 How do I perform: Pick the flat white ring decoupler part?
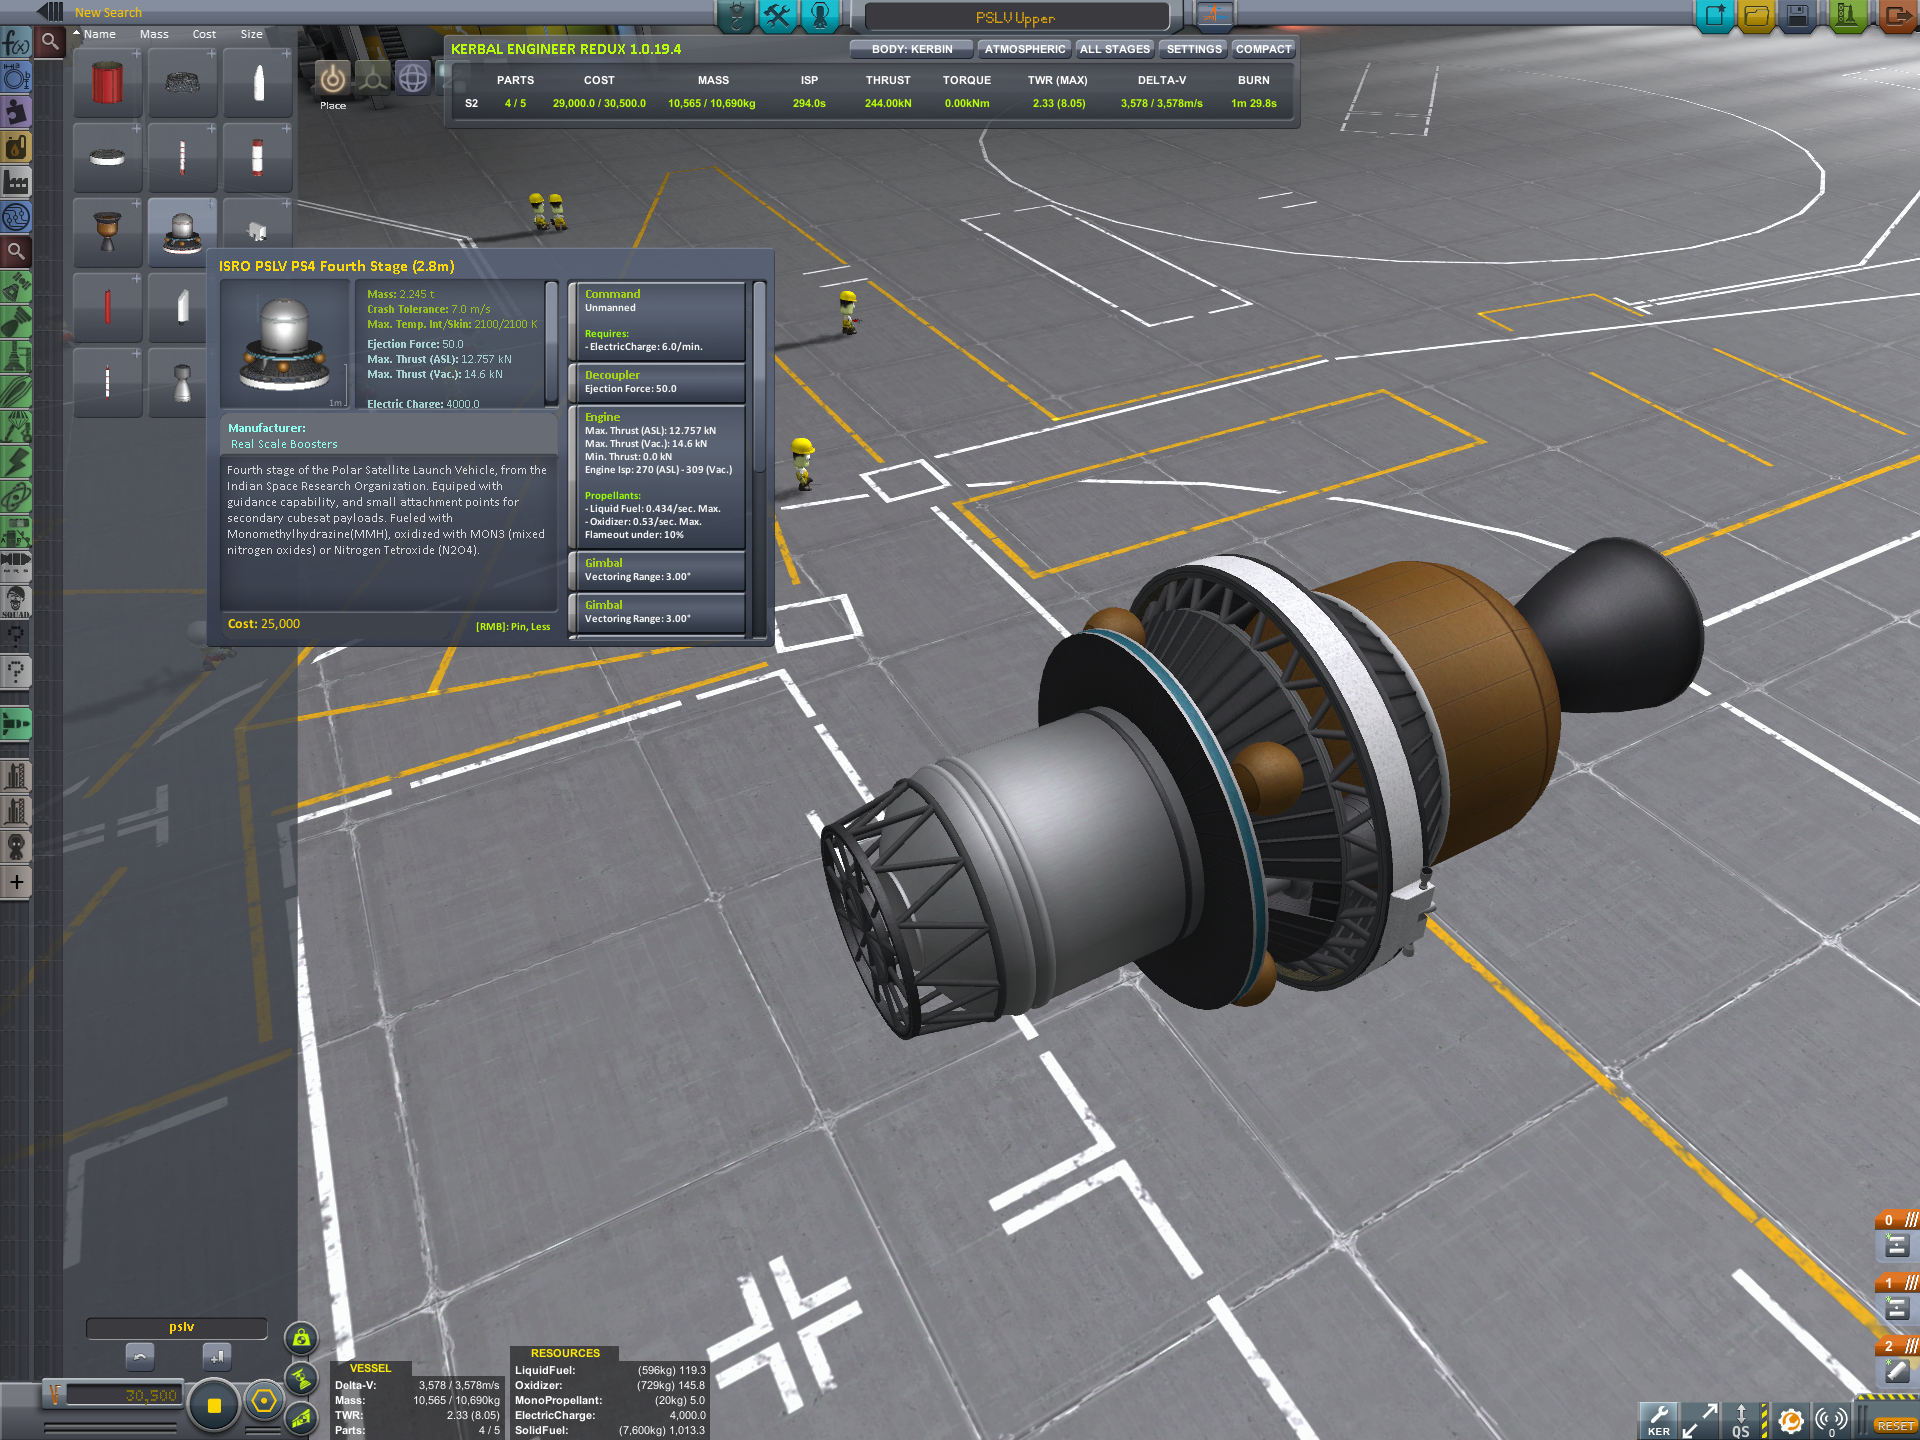pos(108,158)
